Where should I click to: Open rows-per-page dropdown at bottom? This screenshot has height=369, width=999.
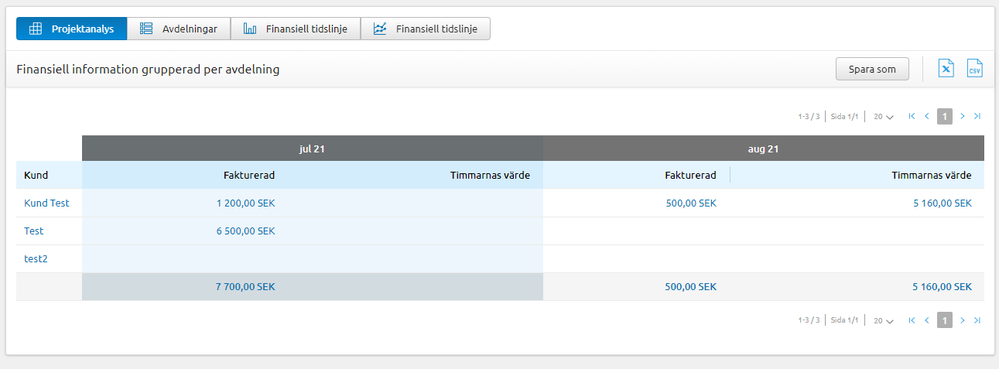point(884,321)
